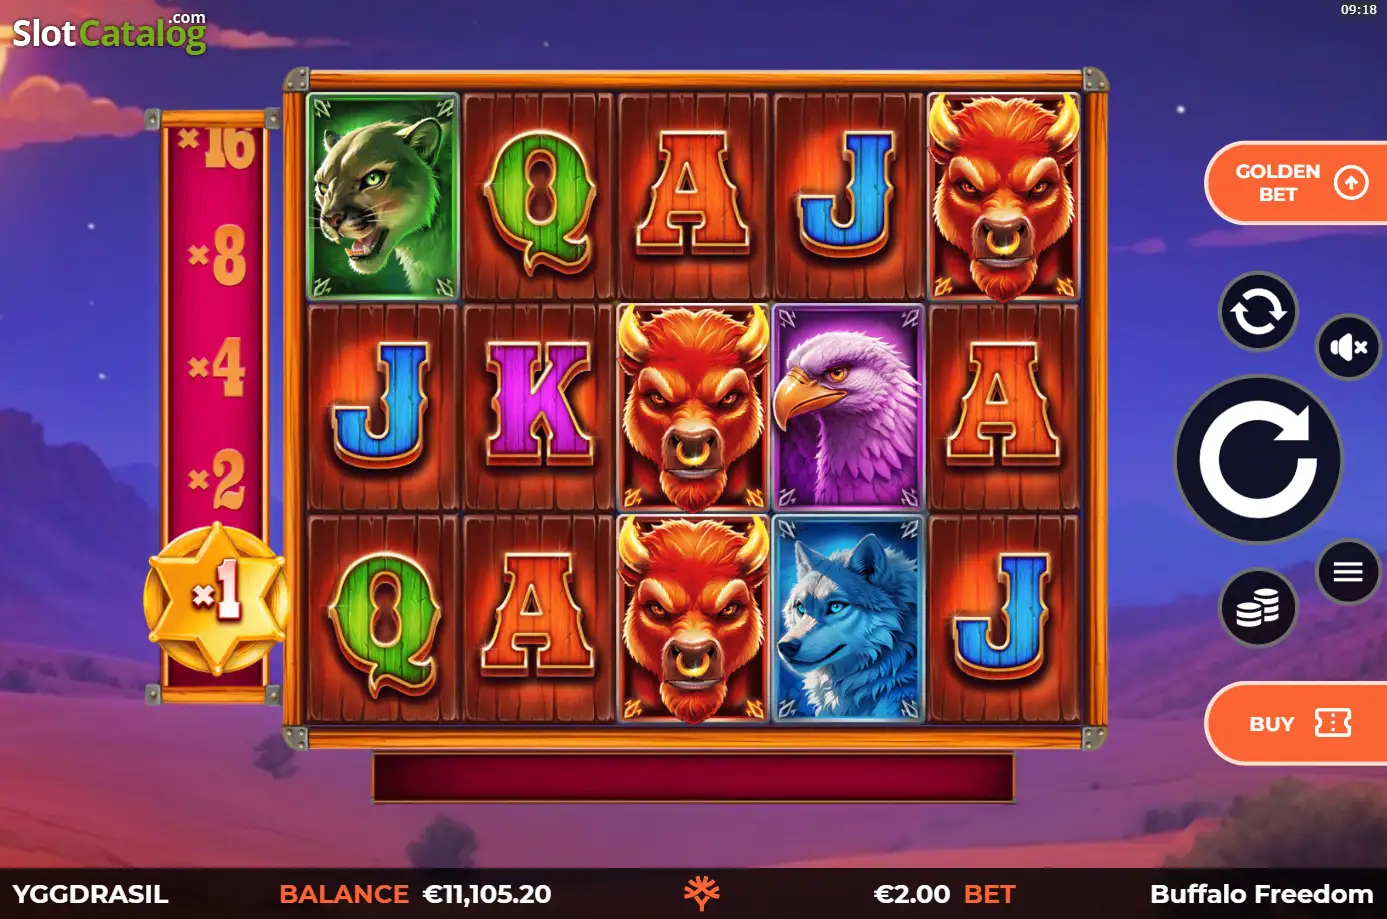Click the x8 multiplier on the ladder
Viewport: 1387px width, 919px height.
[217, 255]
